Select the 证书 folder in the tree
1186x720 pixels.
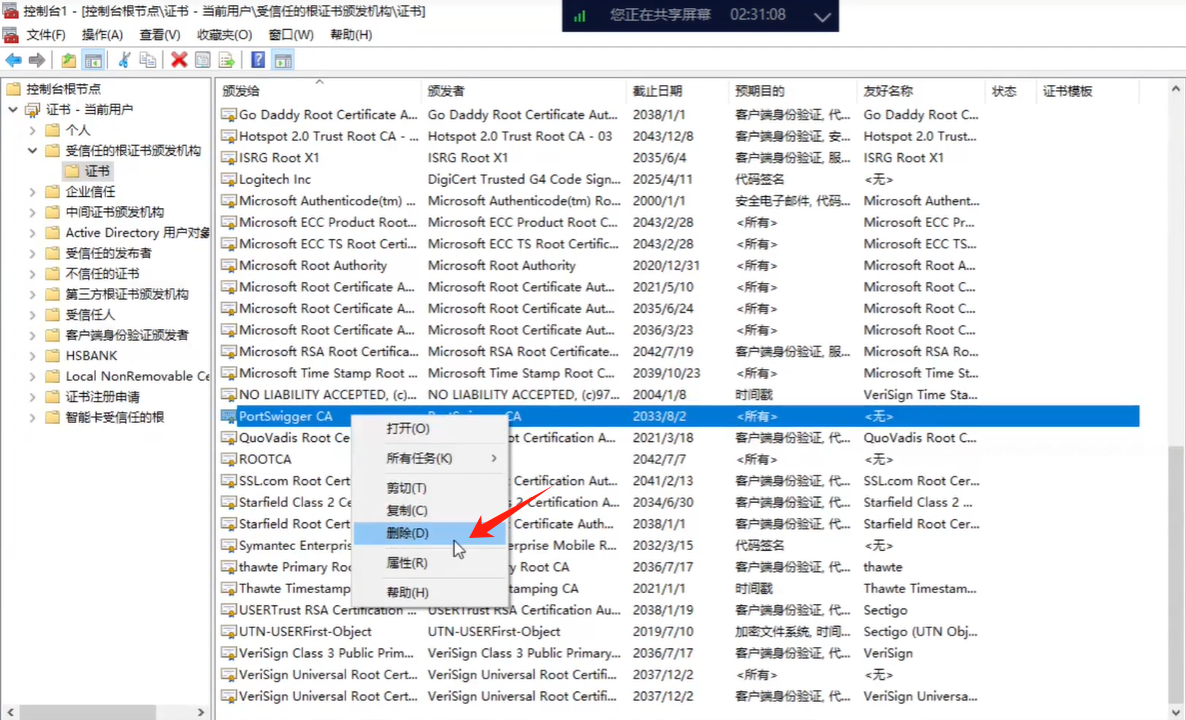click(97, 171)
